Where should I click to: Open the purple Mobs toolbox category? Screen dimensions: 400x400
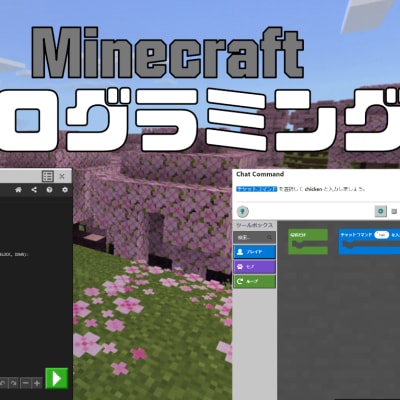tap(254, 267)
